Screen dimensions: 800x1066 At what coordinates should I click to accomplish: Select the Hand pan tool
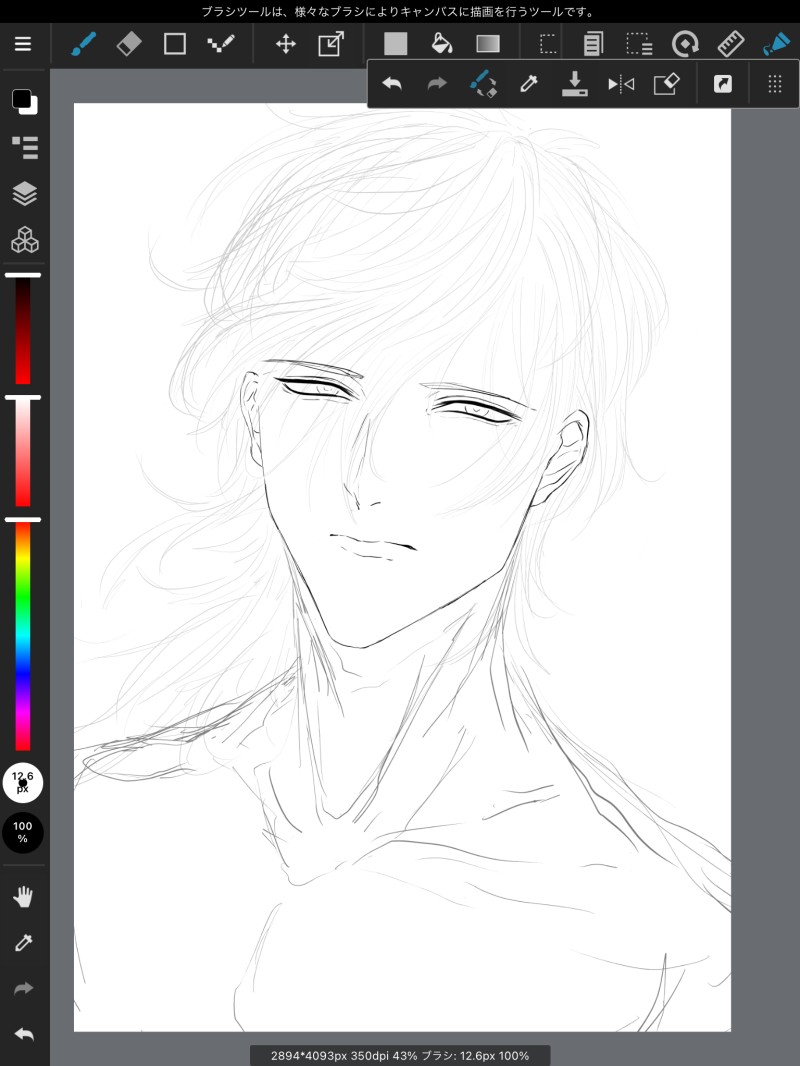(23, 897)
